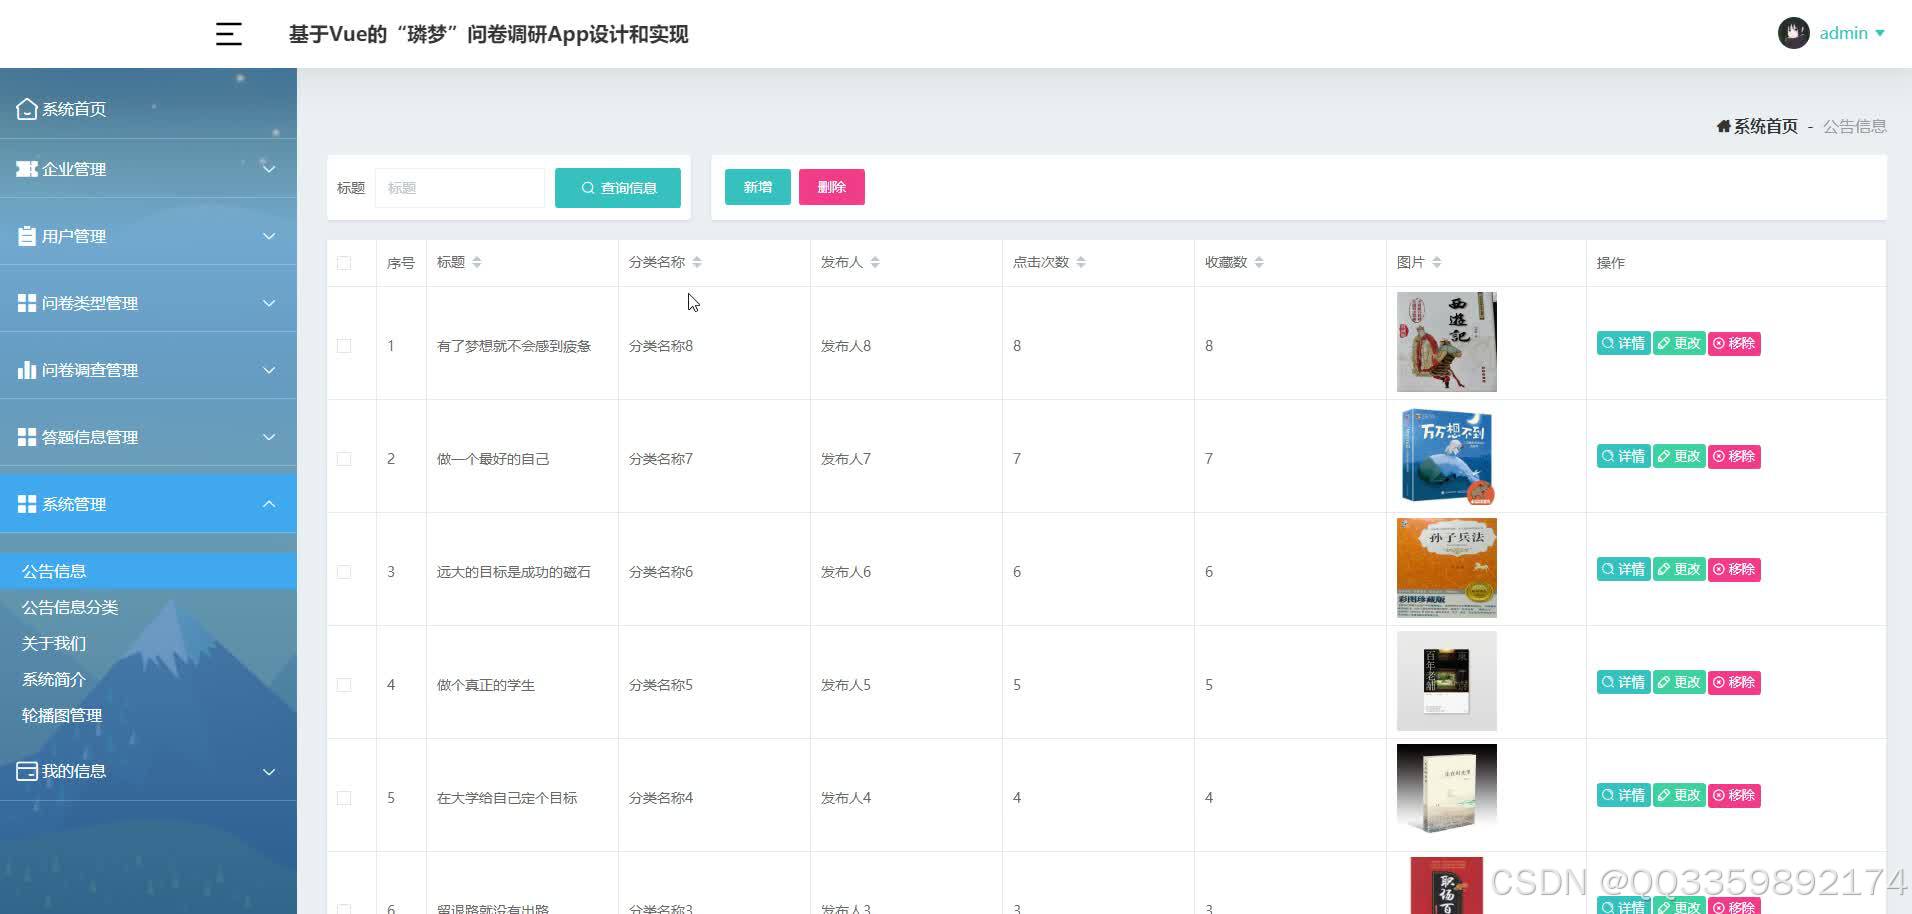Click 更改 for row 做一个最好的自己
The width and height of the screenshot is (1912, 914).
point(1679,456)
